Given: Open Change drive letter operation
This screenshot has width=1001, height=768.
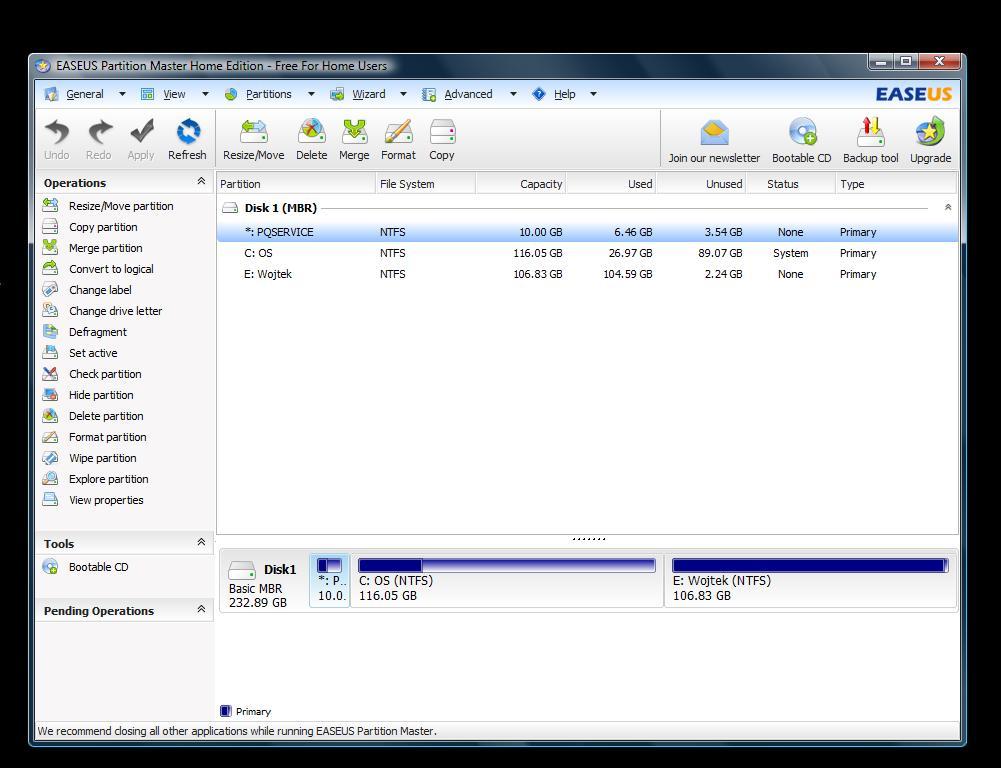Looking at the screenshot, I should [x=102, y=312].
